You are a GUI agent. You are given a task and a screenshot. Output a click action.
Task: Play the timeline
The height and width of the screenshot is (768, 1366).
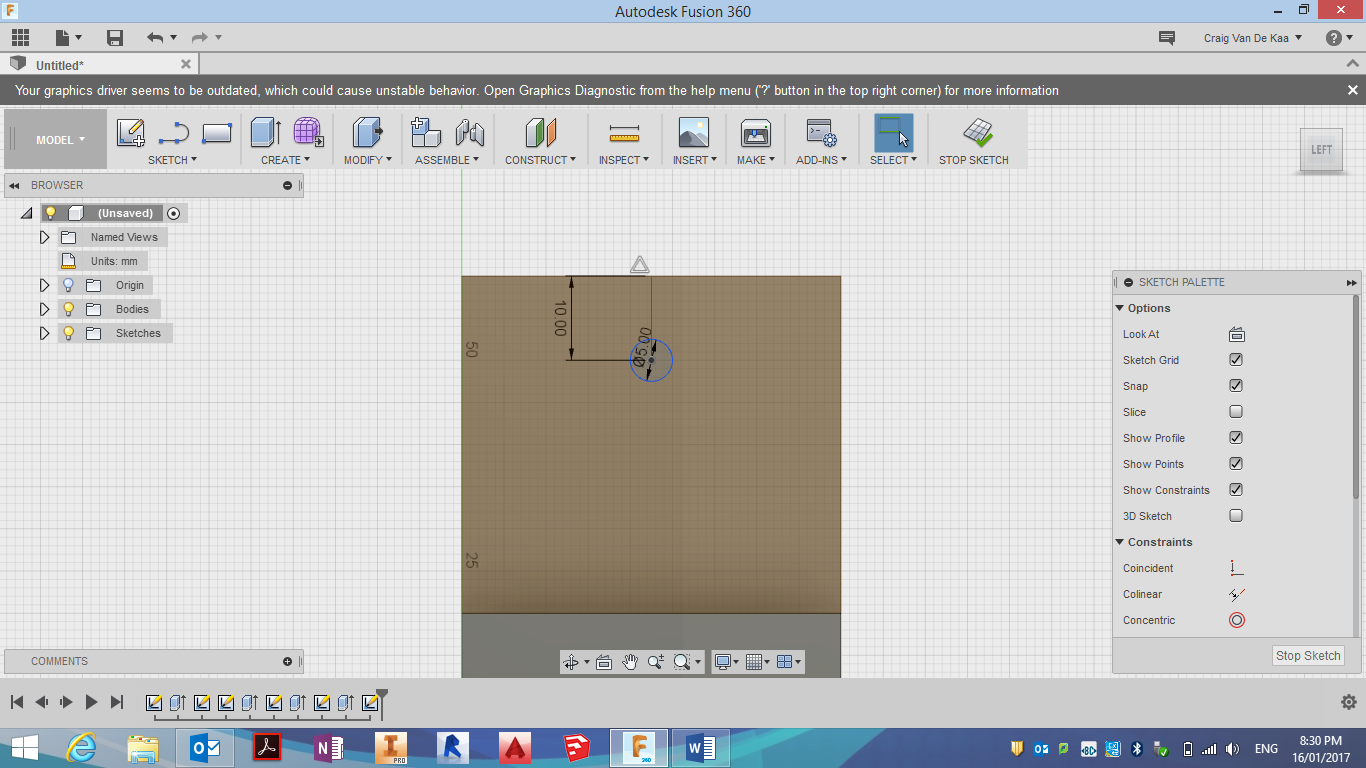pos(91,702)
